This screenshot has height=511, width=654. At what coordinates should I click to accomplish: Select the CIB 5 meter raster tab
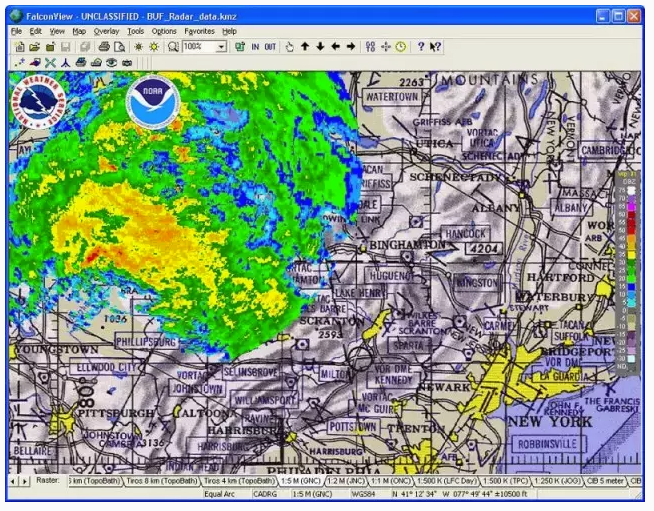605,481
